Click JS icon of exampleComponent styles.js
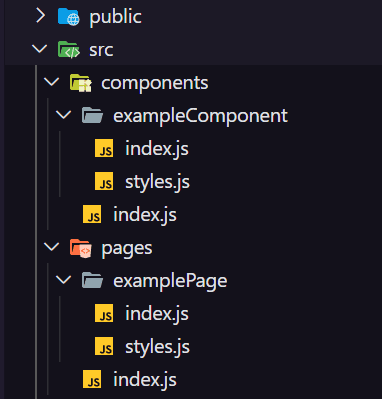Image resolution: width=382 pixels, height=399 pixels. coord(104,181)
